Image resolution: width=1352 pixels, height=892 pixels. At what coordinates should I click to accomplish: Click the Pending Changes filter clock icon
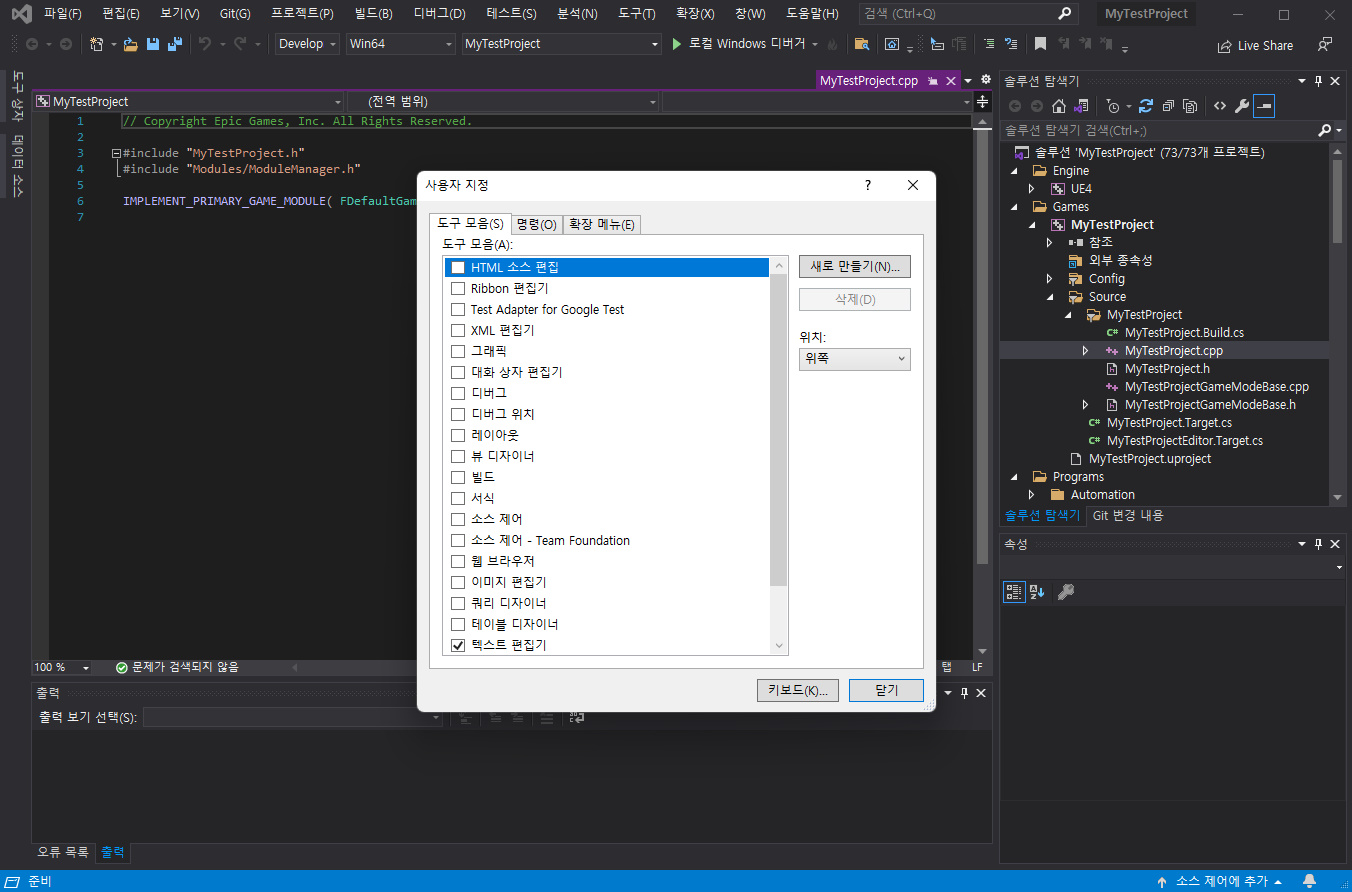tap(1113, 106)
